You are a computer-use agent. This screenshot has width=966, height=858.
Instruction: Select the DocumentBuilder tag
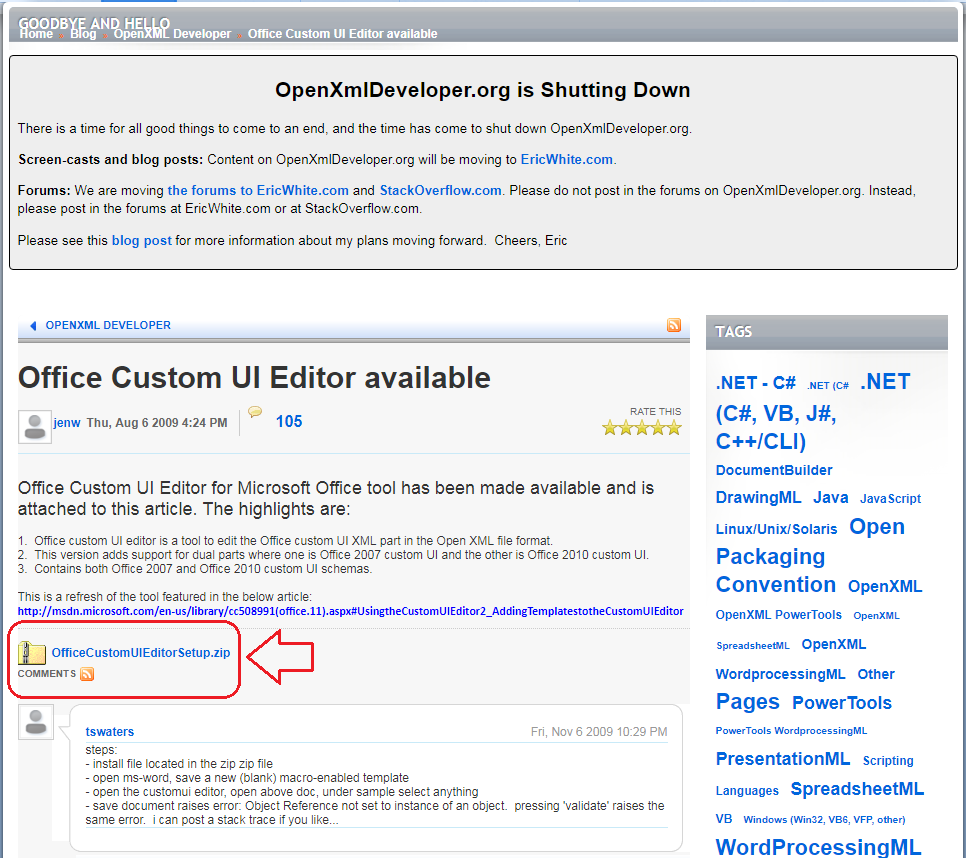pos(774,470)
